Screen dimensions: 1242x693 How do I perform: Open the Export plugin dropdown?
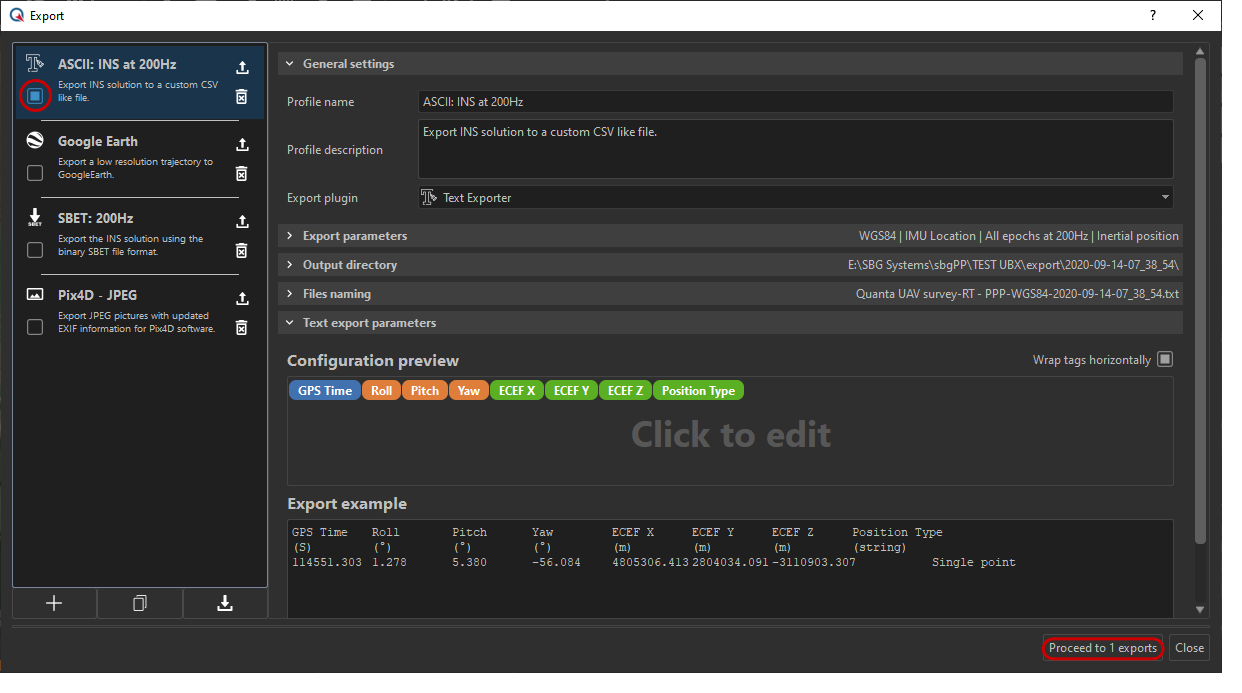tap(795, 198)
